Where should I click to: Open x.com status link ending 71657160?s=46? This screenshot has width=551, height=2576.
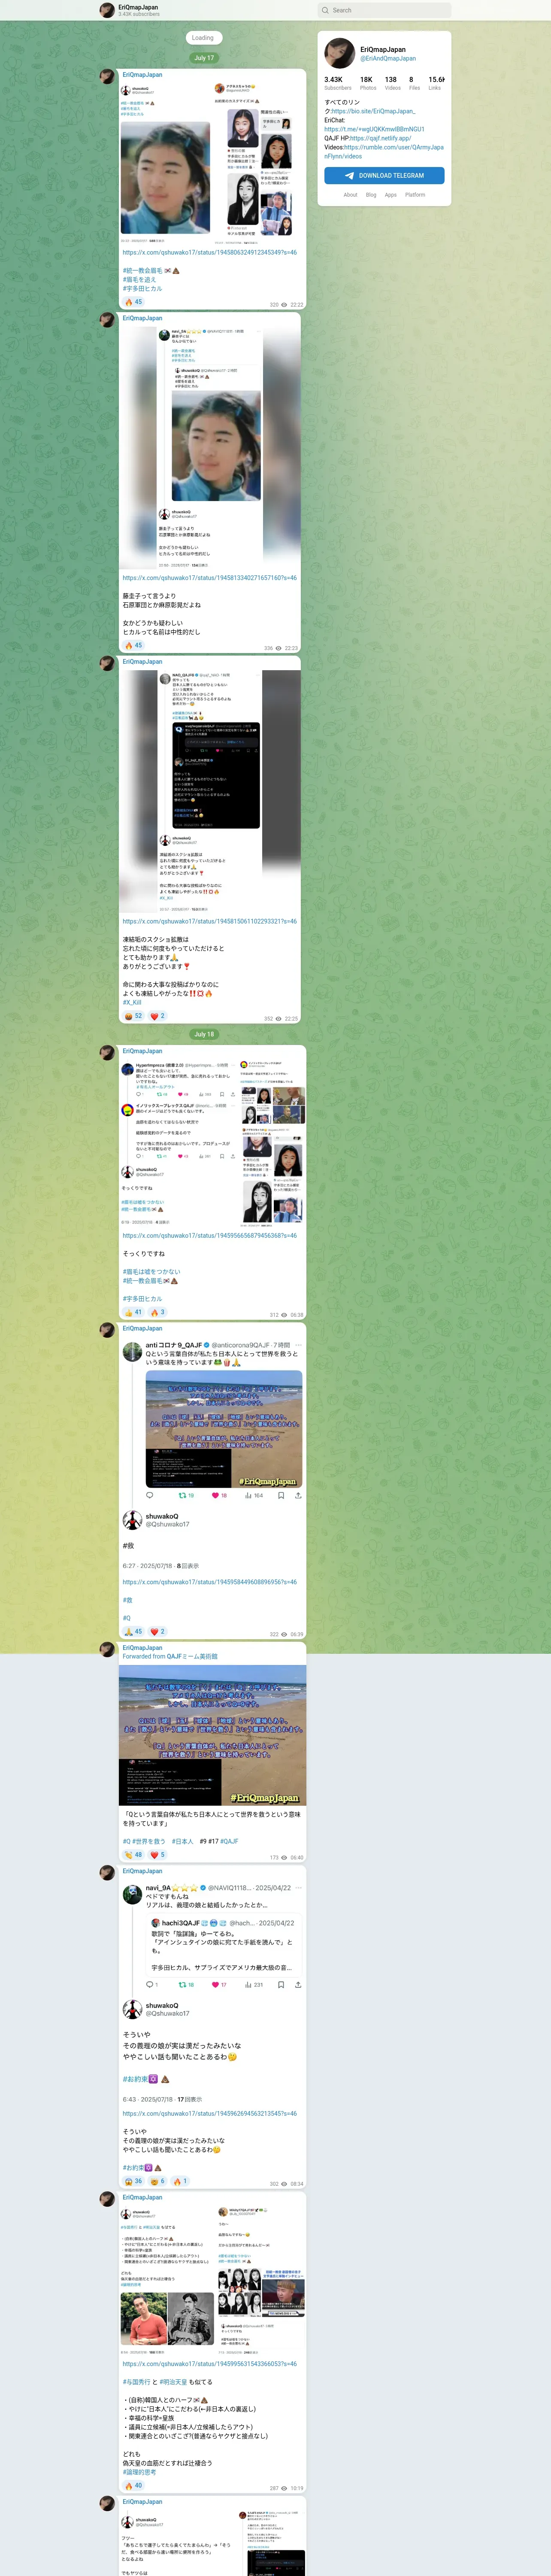click(x=210, y=577)
